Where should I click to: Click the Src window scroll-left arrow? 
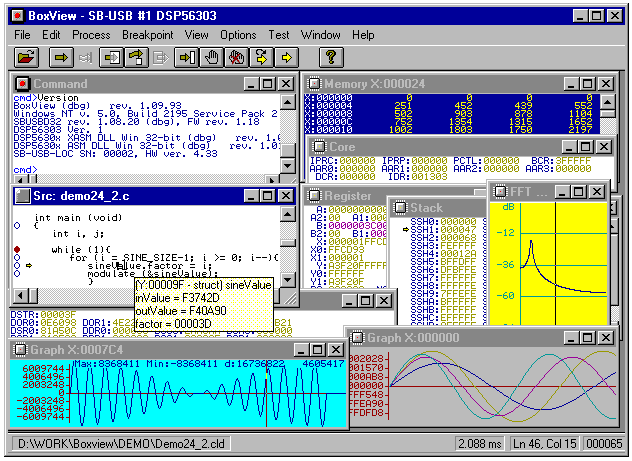pos(20,296)
